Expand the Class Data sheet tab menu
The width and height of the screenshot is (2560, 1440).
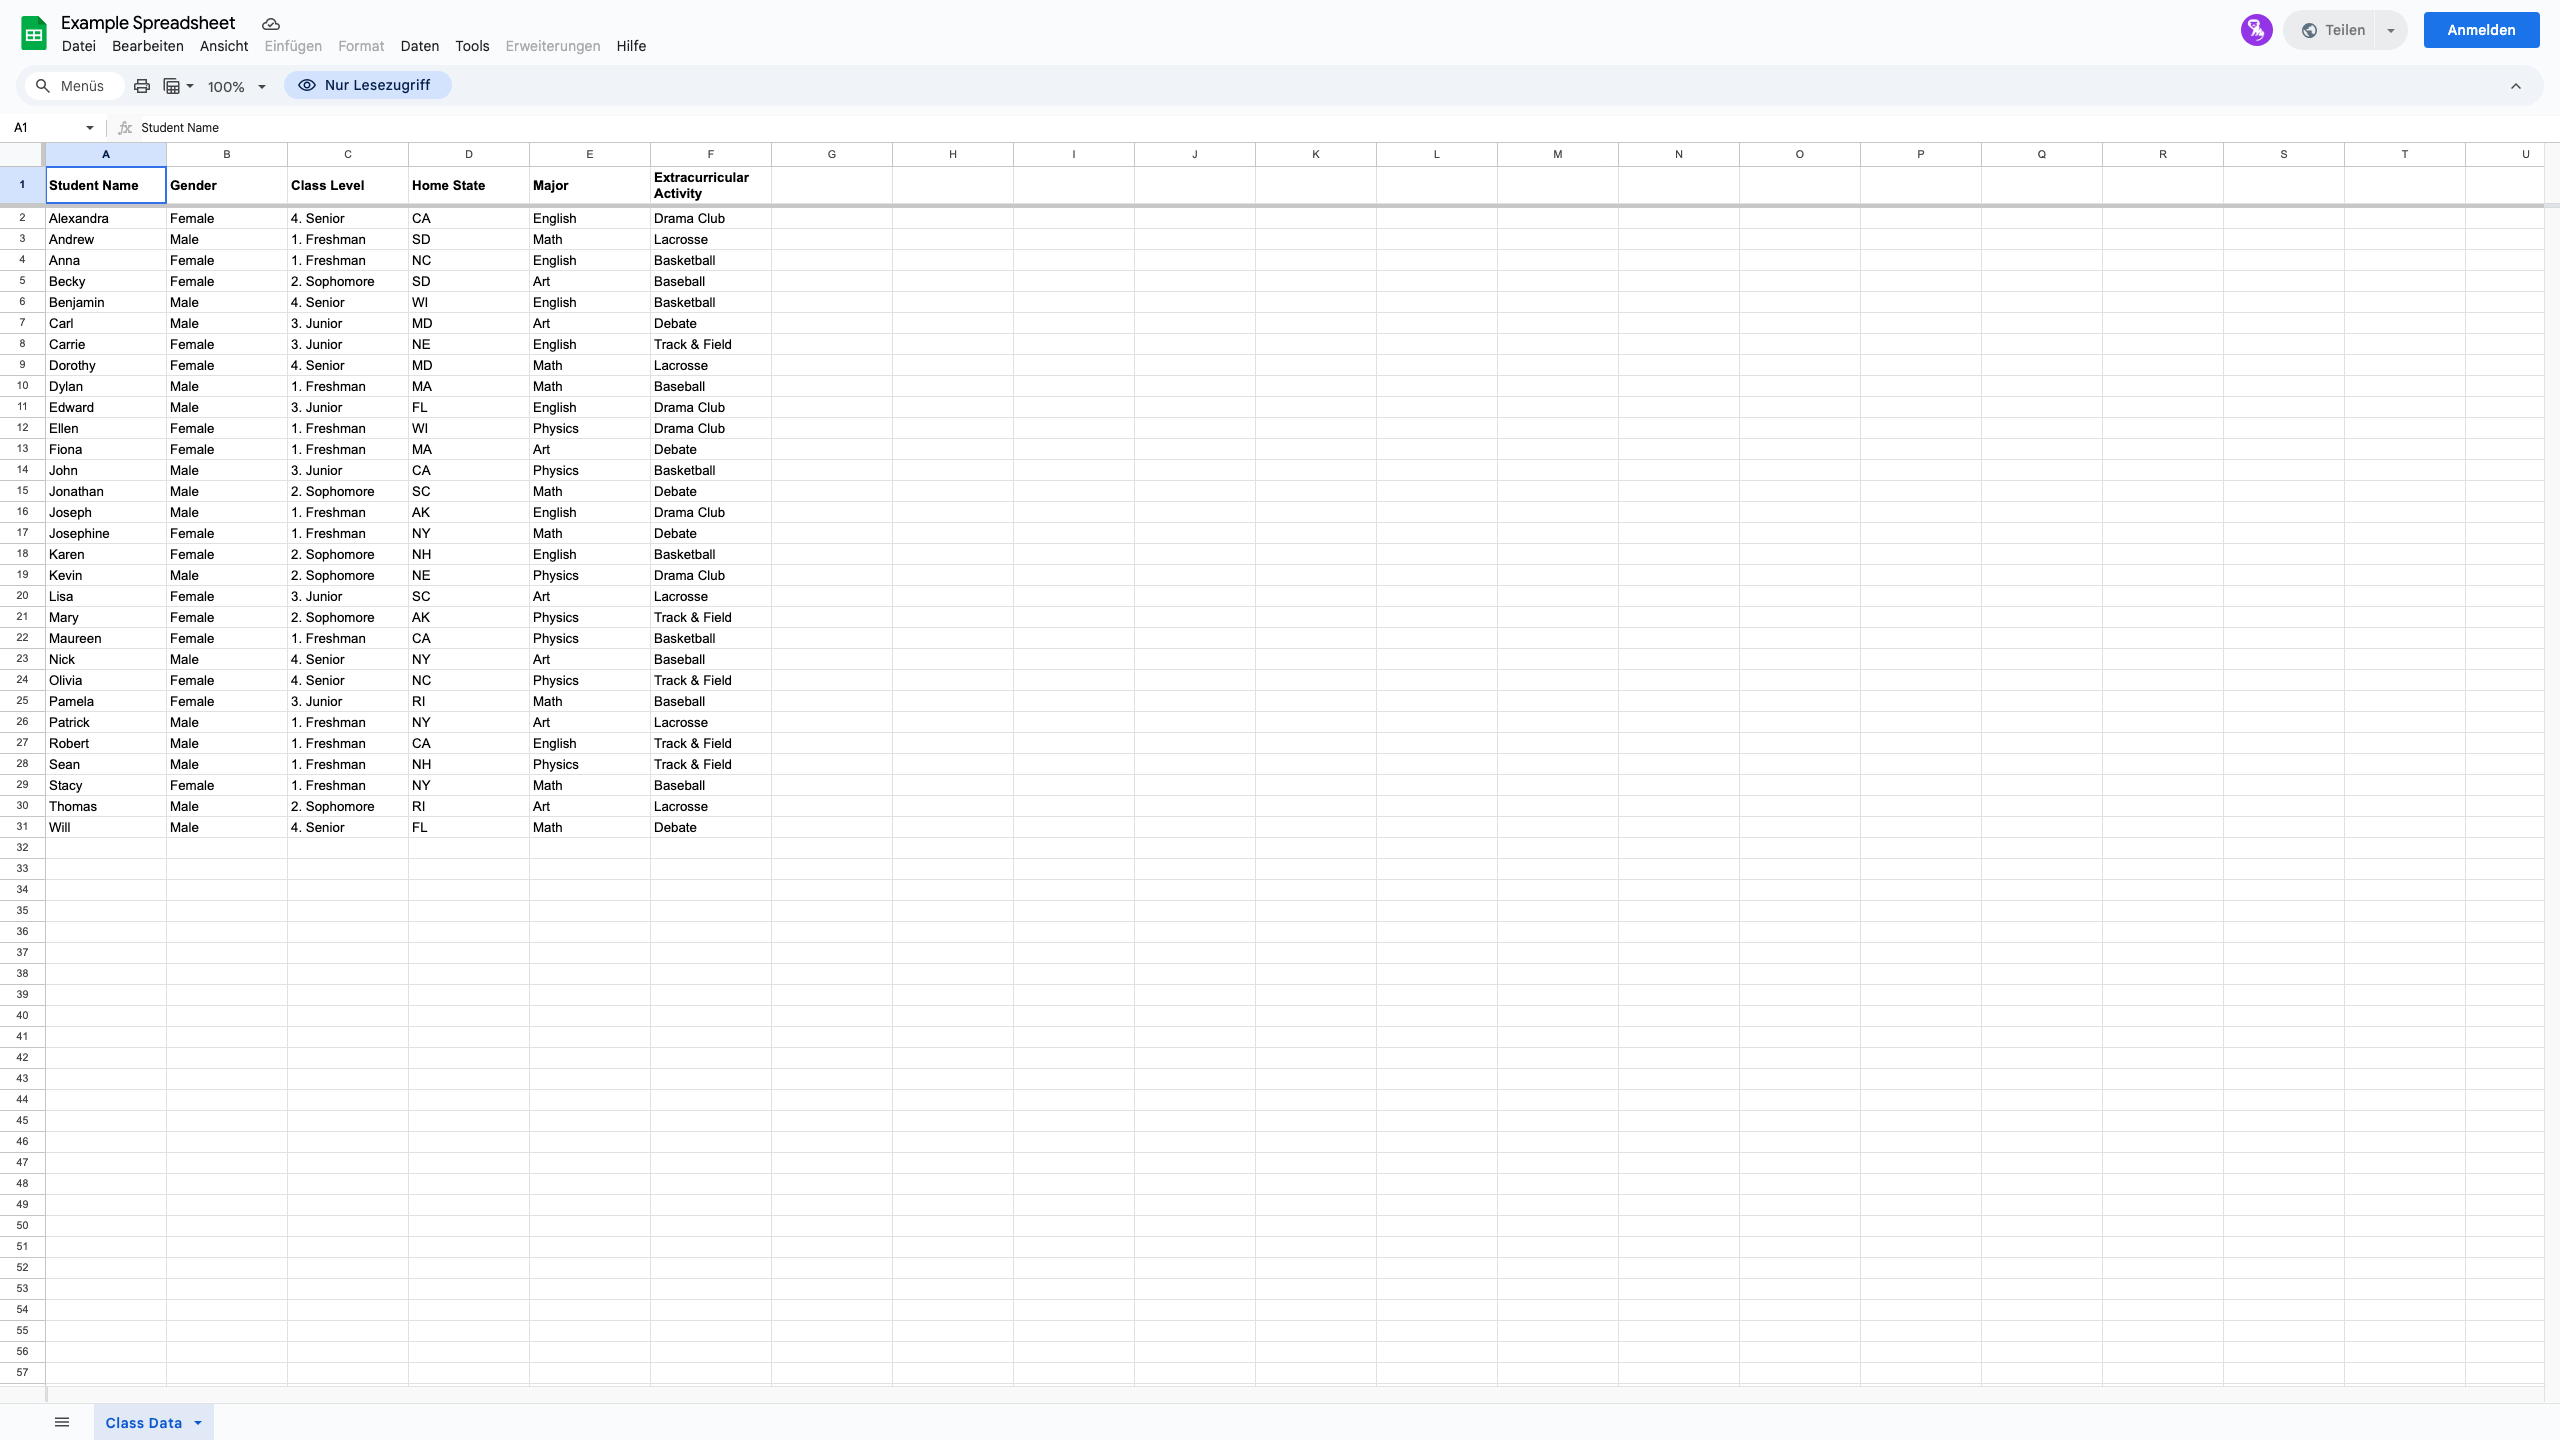pyautogui.click(x=196, y=1421)
